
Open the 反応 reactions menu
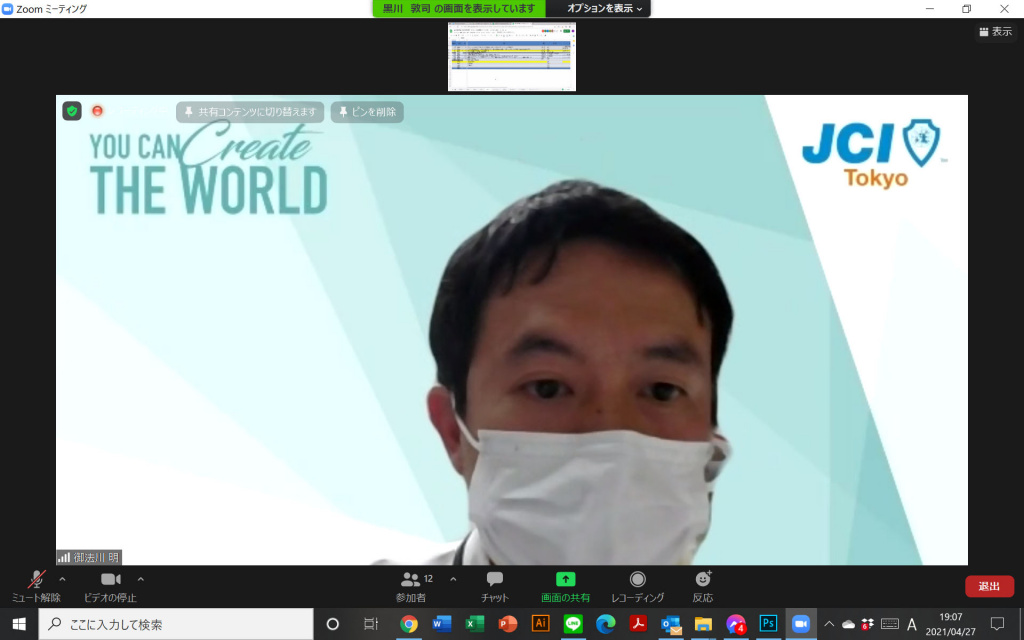pos(703,586)
